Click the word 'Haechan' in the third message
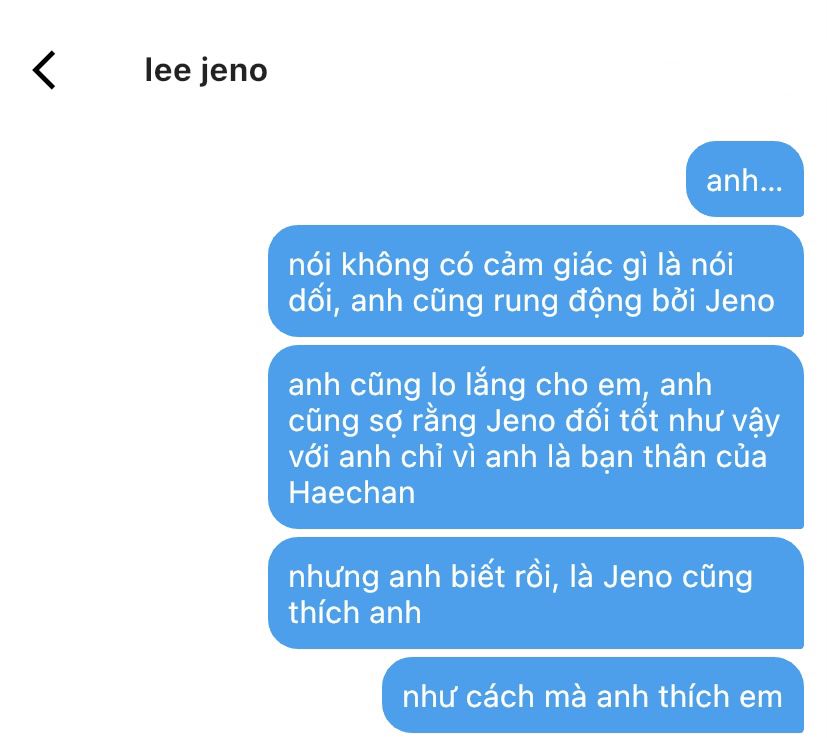 [352, 493]
